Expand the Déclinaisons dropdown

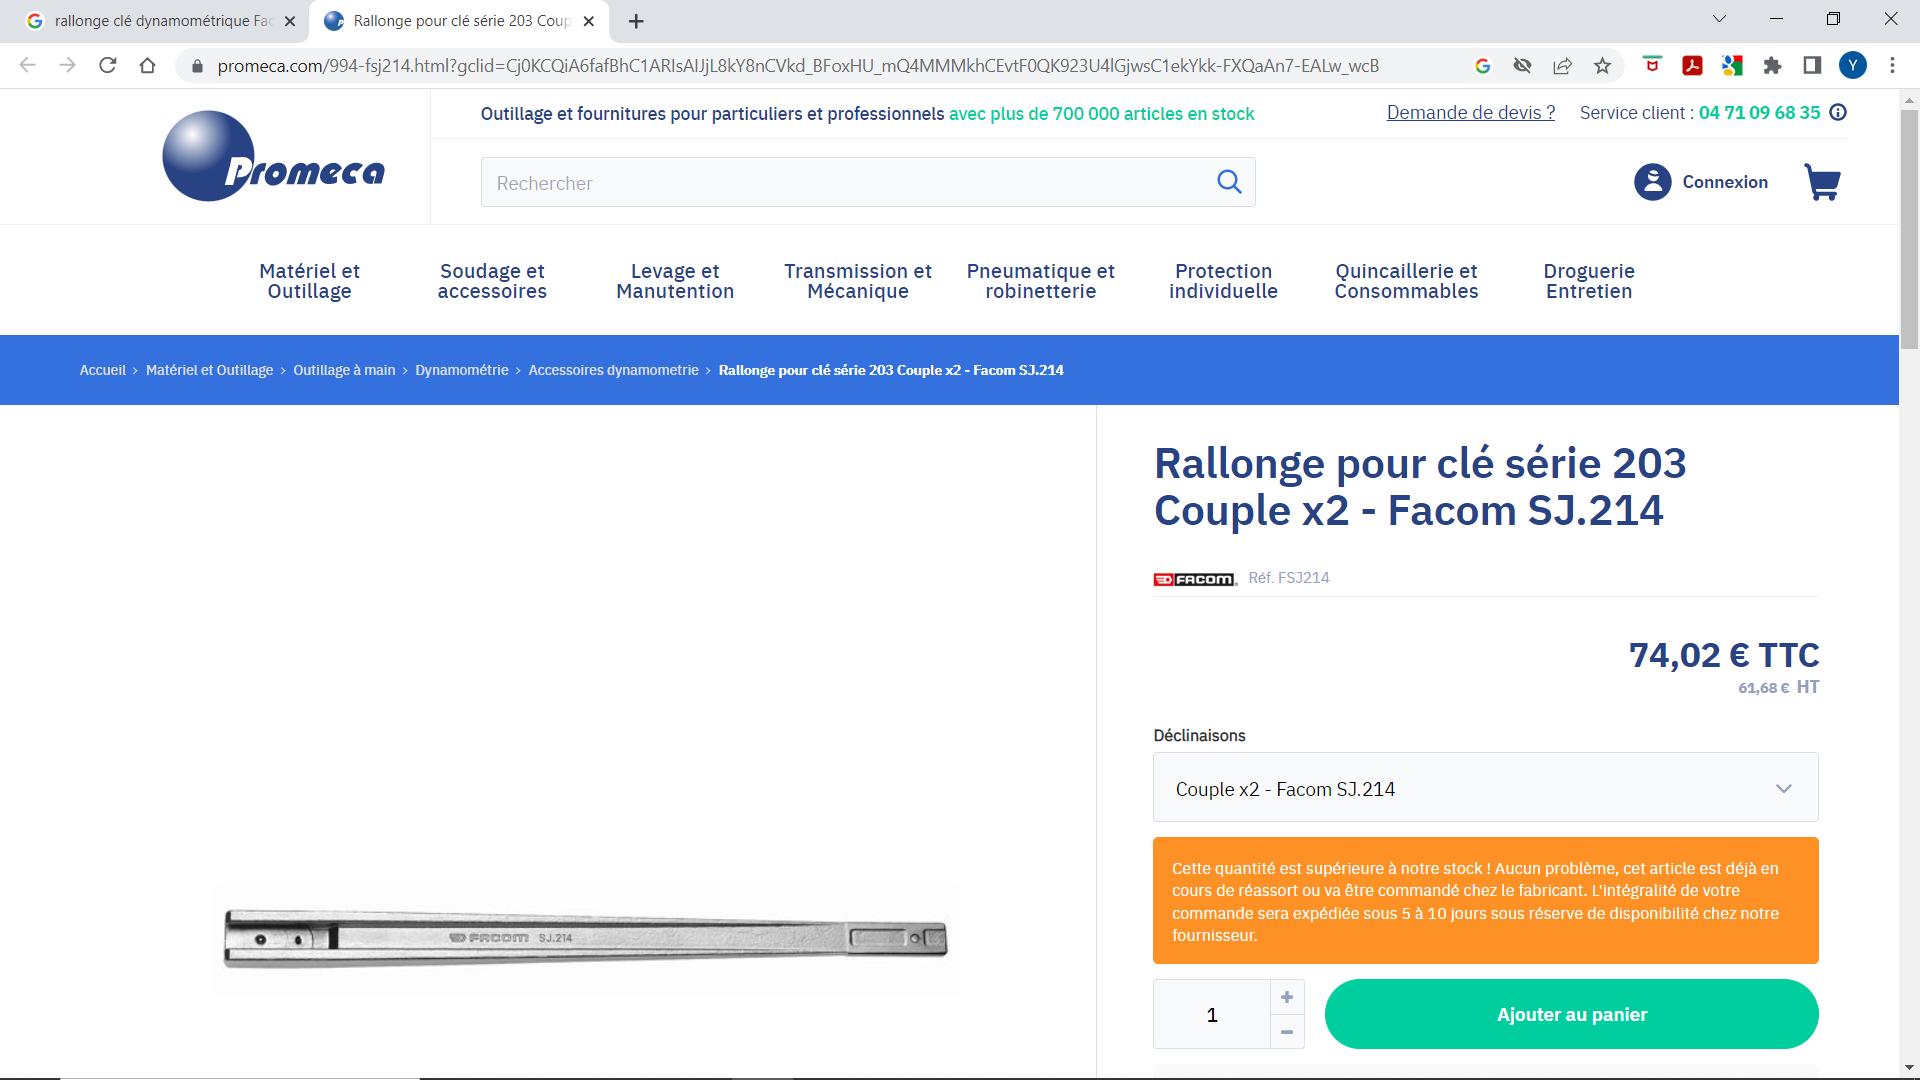[x=1485, y=788]
